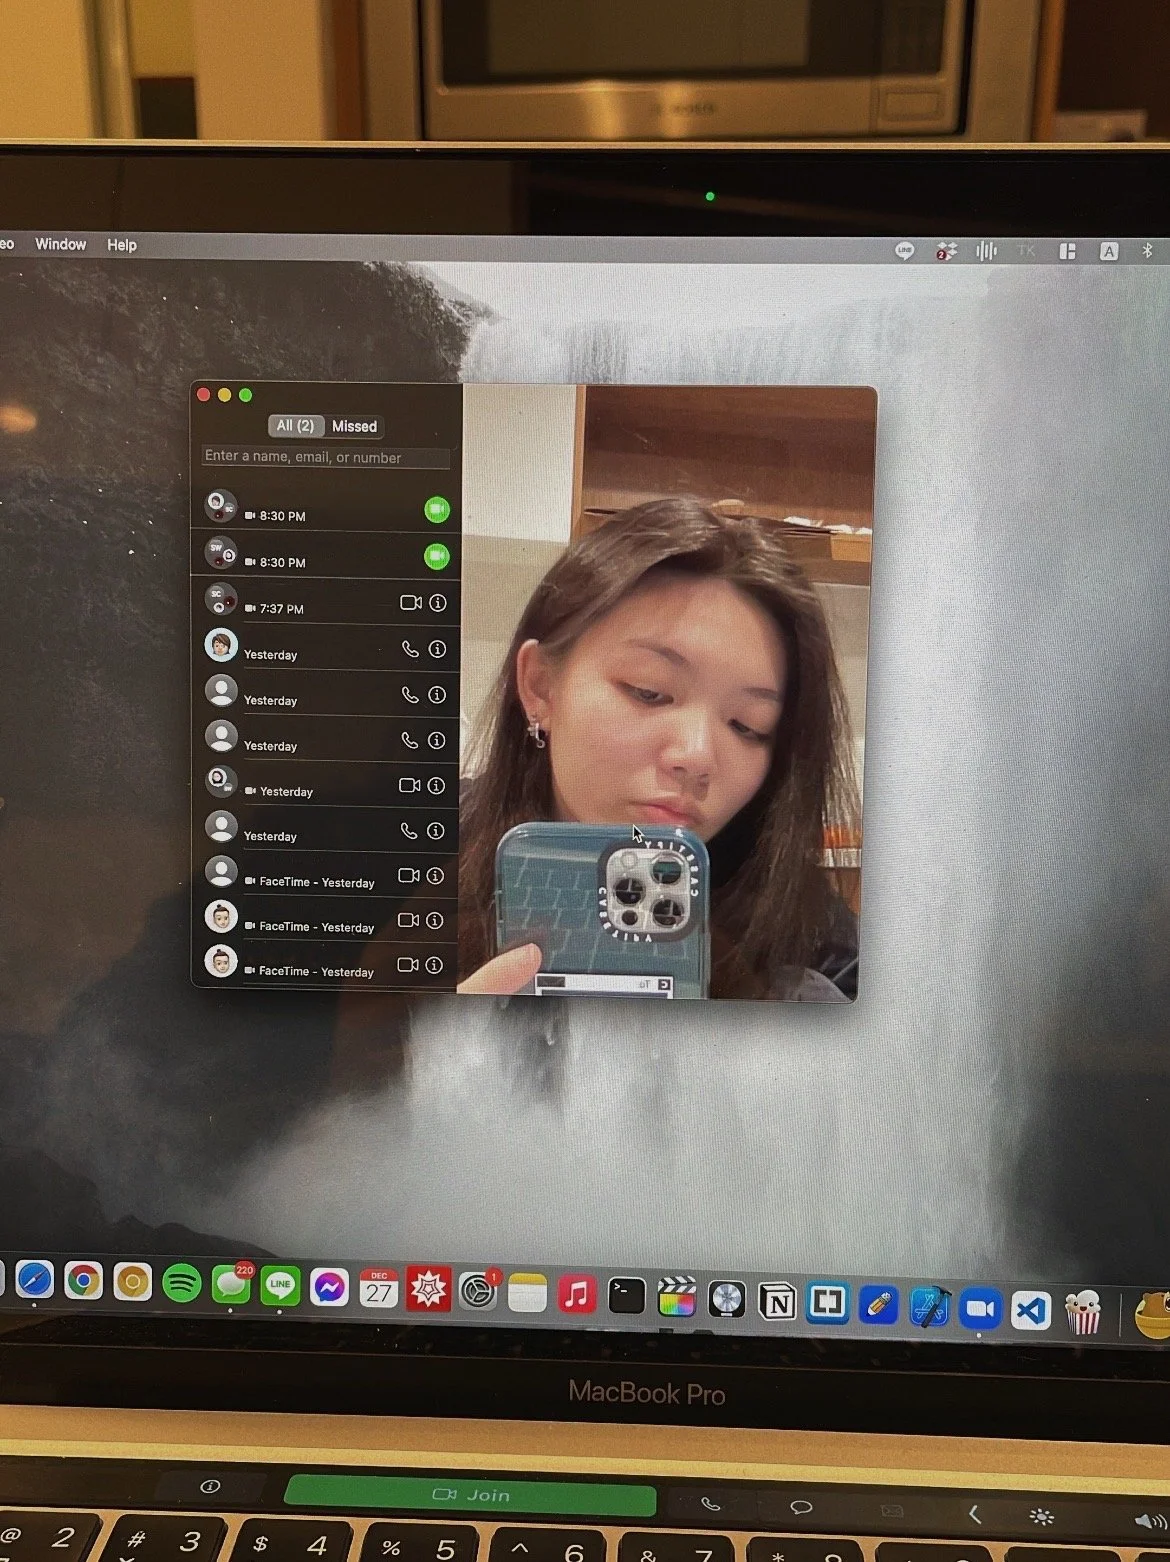Screen dimensions: 1170x1562
Task: Click the TK menu bar item
Action: click(x=1026, y=251)
